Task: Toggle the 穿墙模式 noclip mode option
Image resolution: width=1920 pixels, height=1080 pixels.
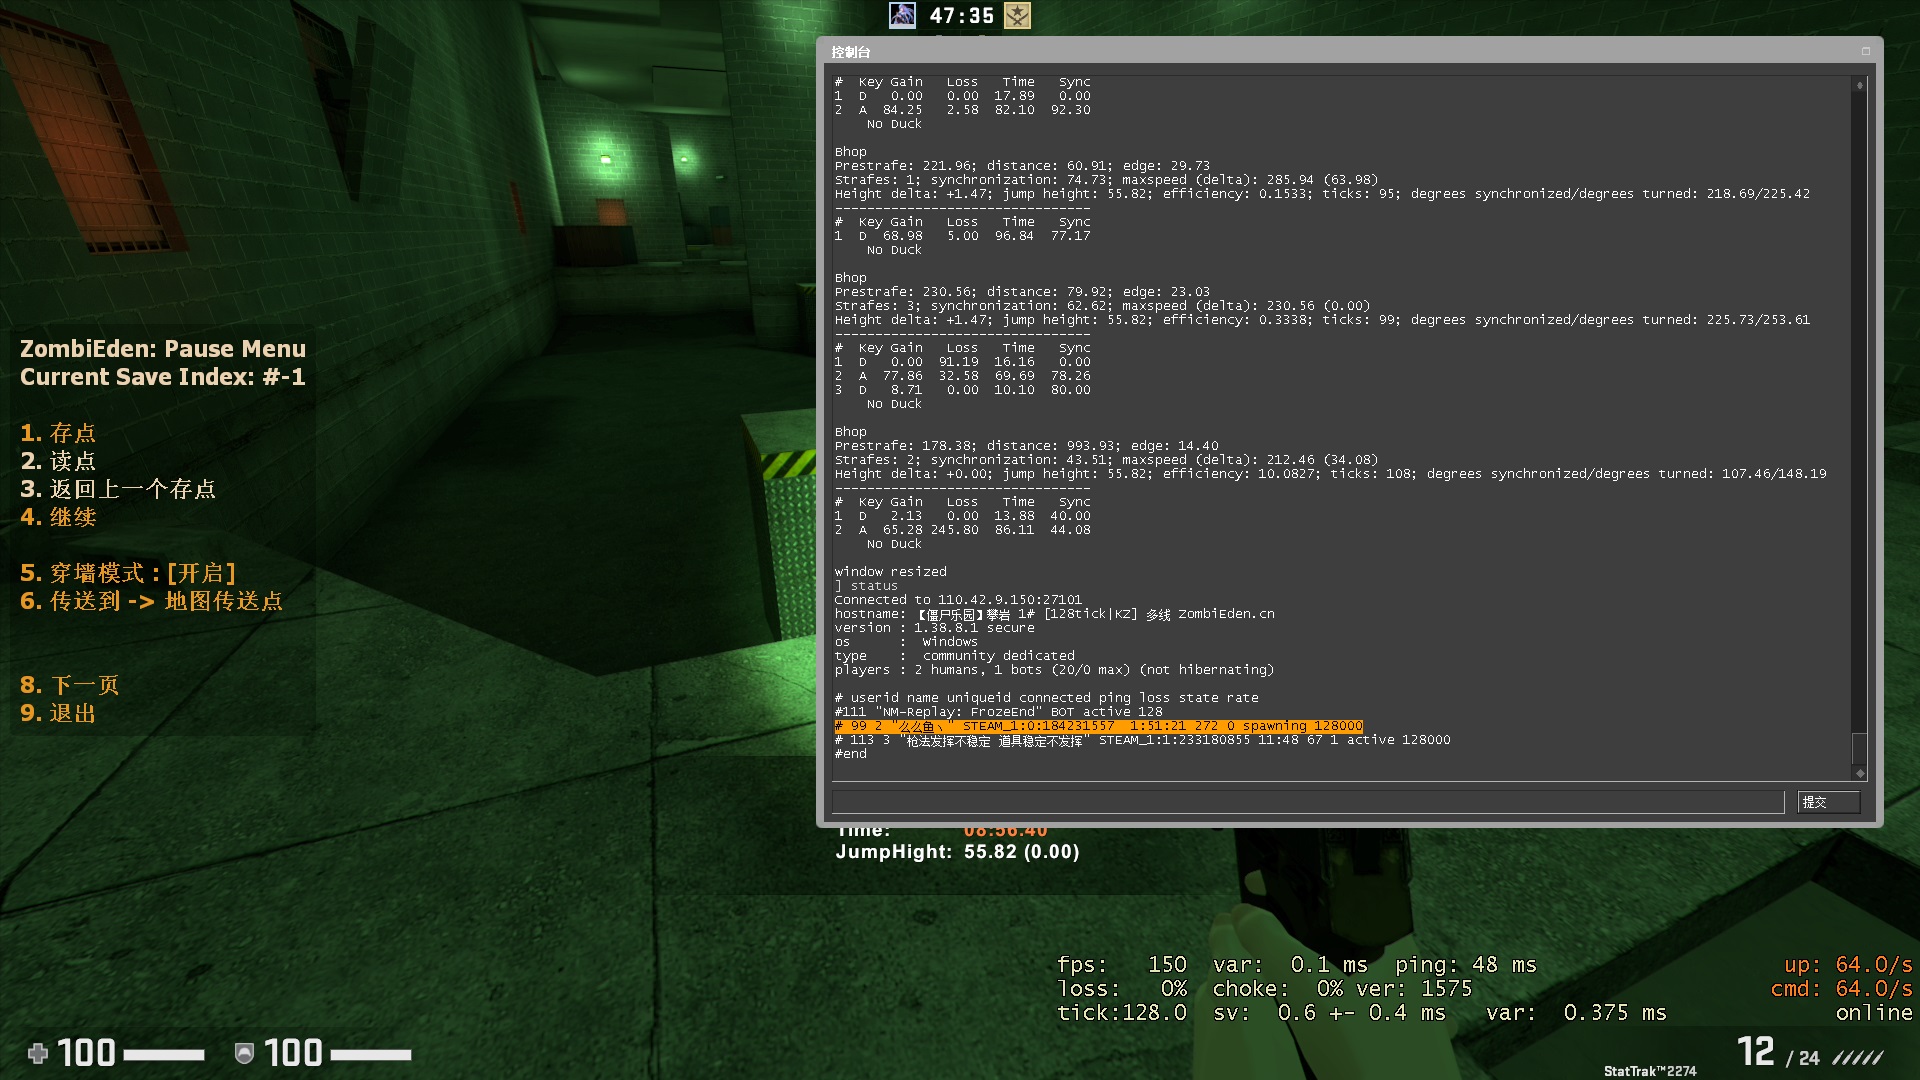Action: [128, 573]
